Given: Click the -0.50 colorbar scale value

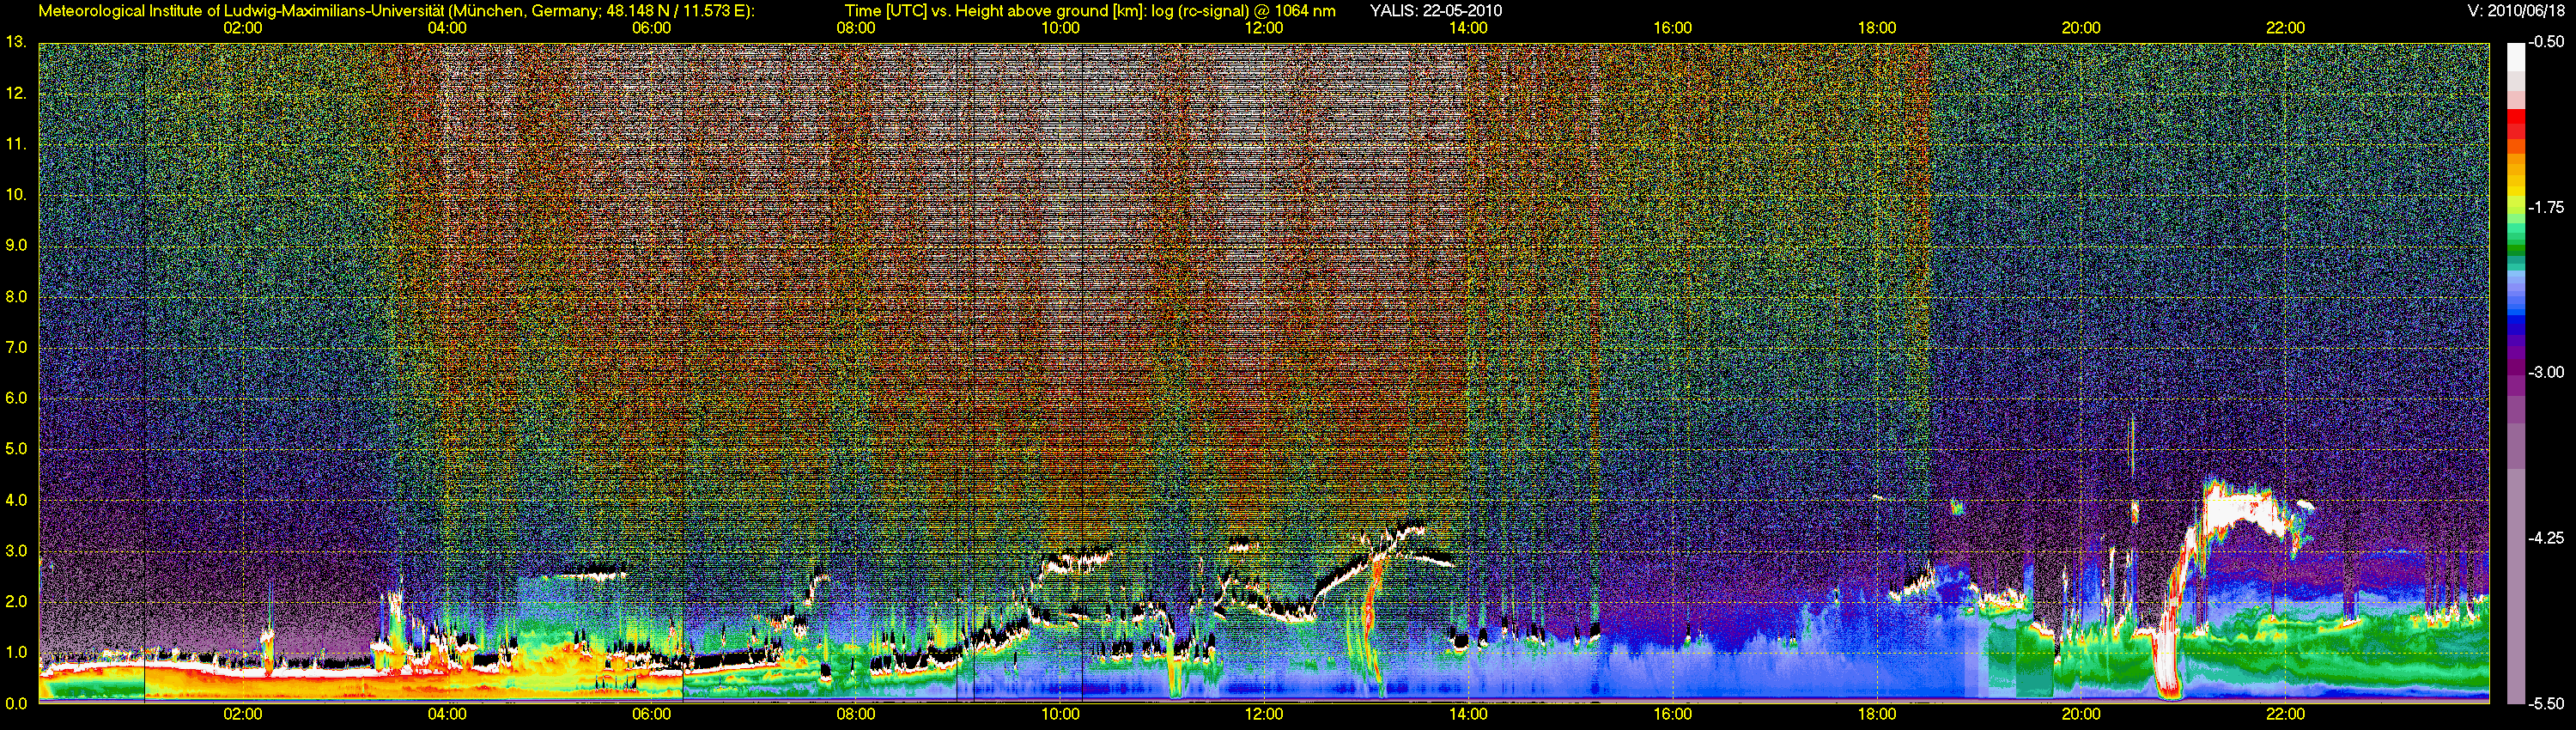Looking at the screenshot, I should tap(2547, 42).
